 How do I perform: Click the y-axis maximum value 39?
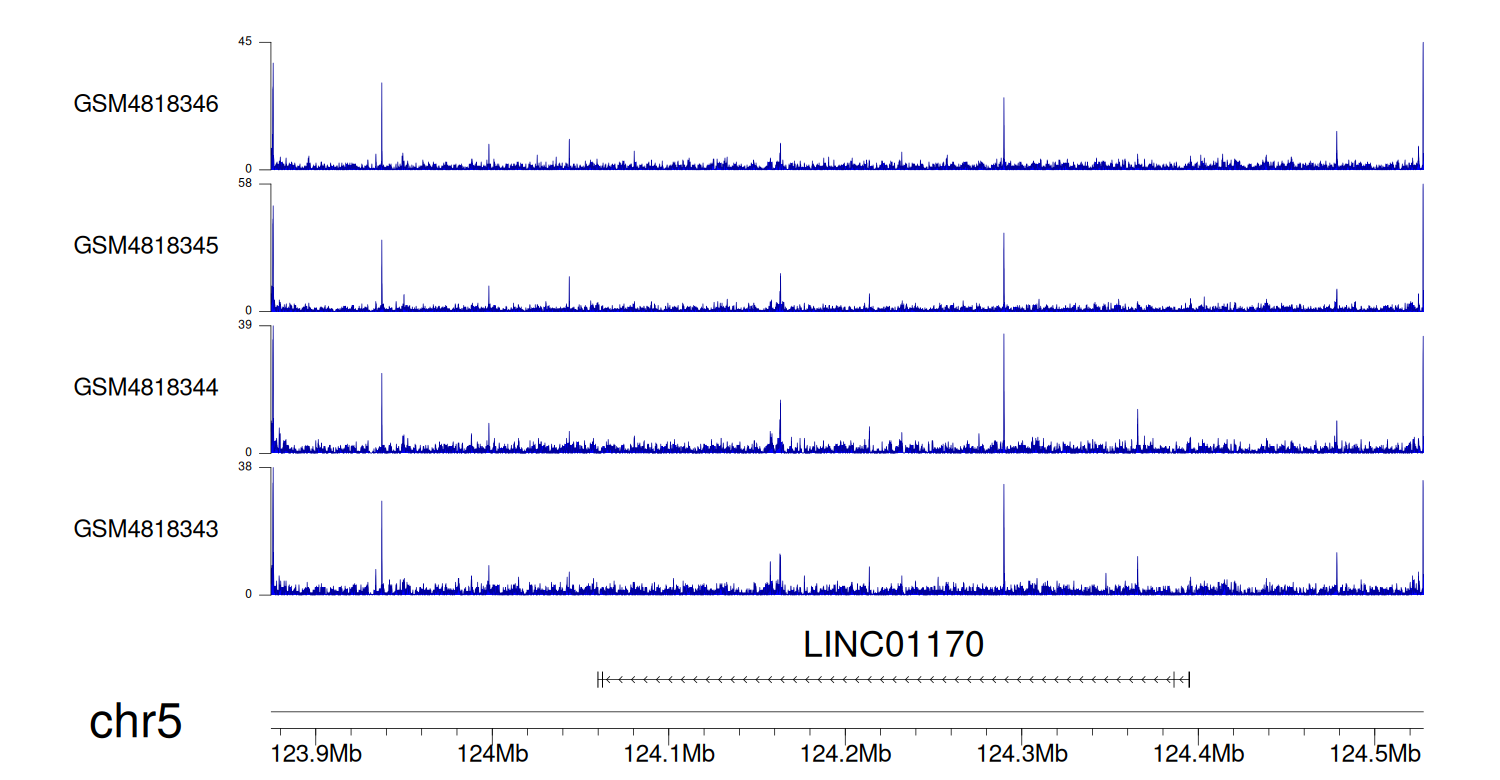[244, 326]
